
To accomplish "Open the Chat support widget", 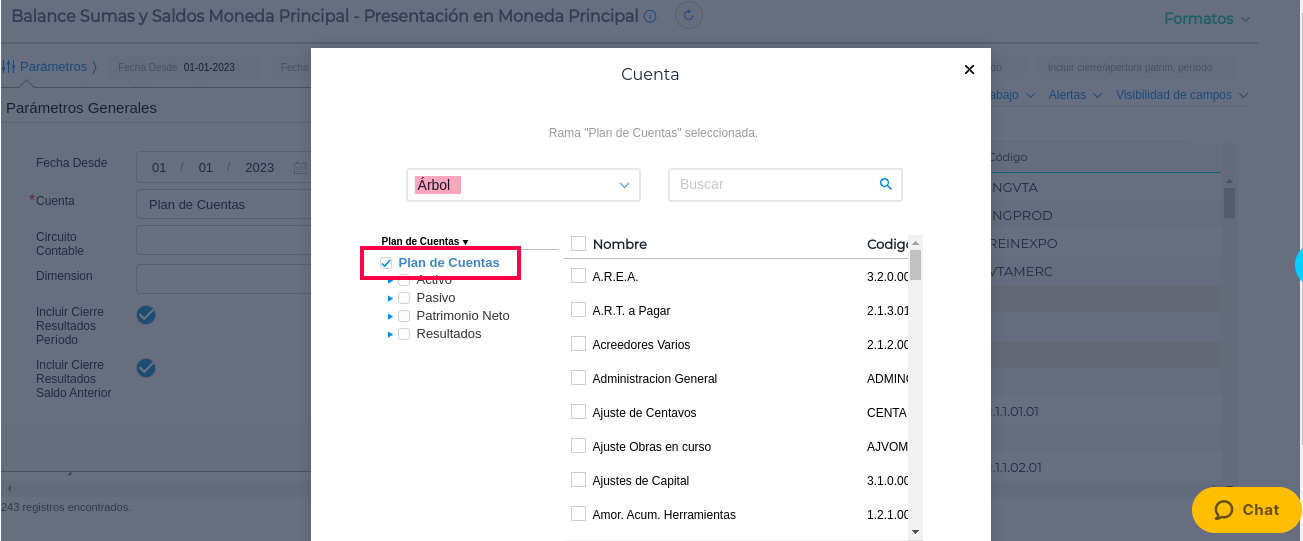I will click(x=1246, y=510).
